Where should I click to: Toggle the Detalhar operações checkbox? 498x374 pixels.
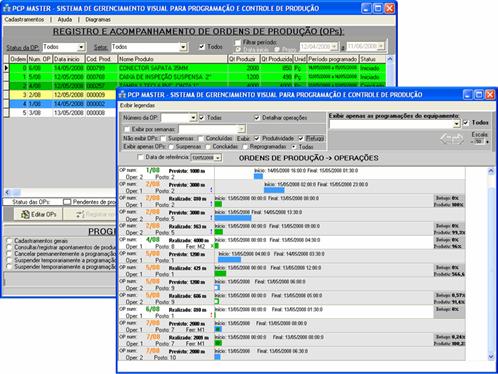click(257, 118)
